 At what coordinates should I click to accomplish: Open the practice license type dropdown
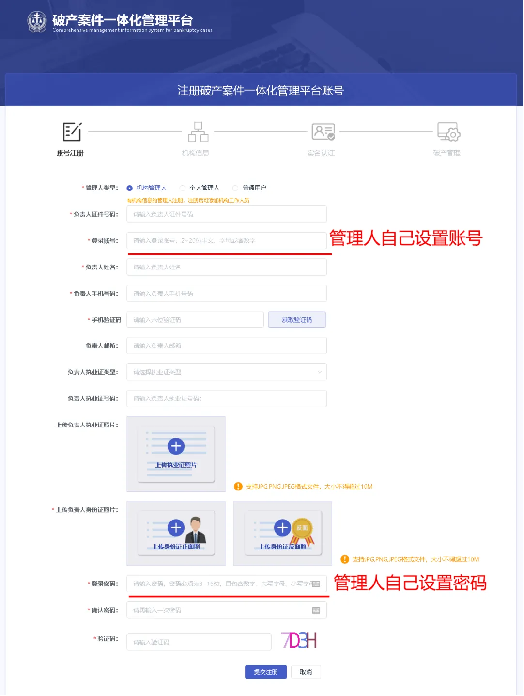(x=226, y=372)
